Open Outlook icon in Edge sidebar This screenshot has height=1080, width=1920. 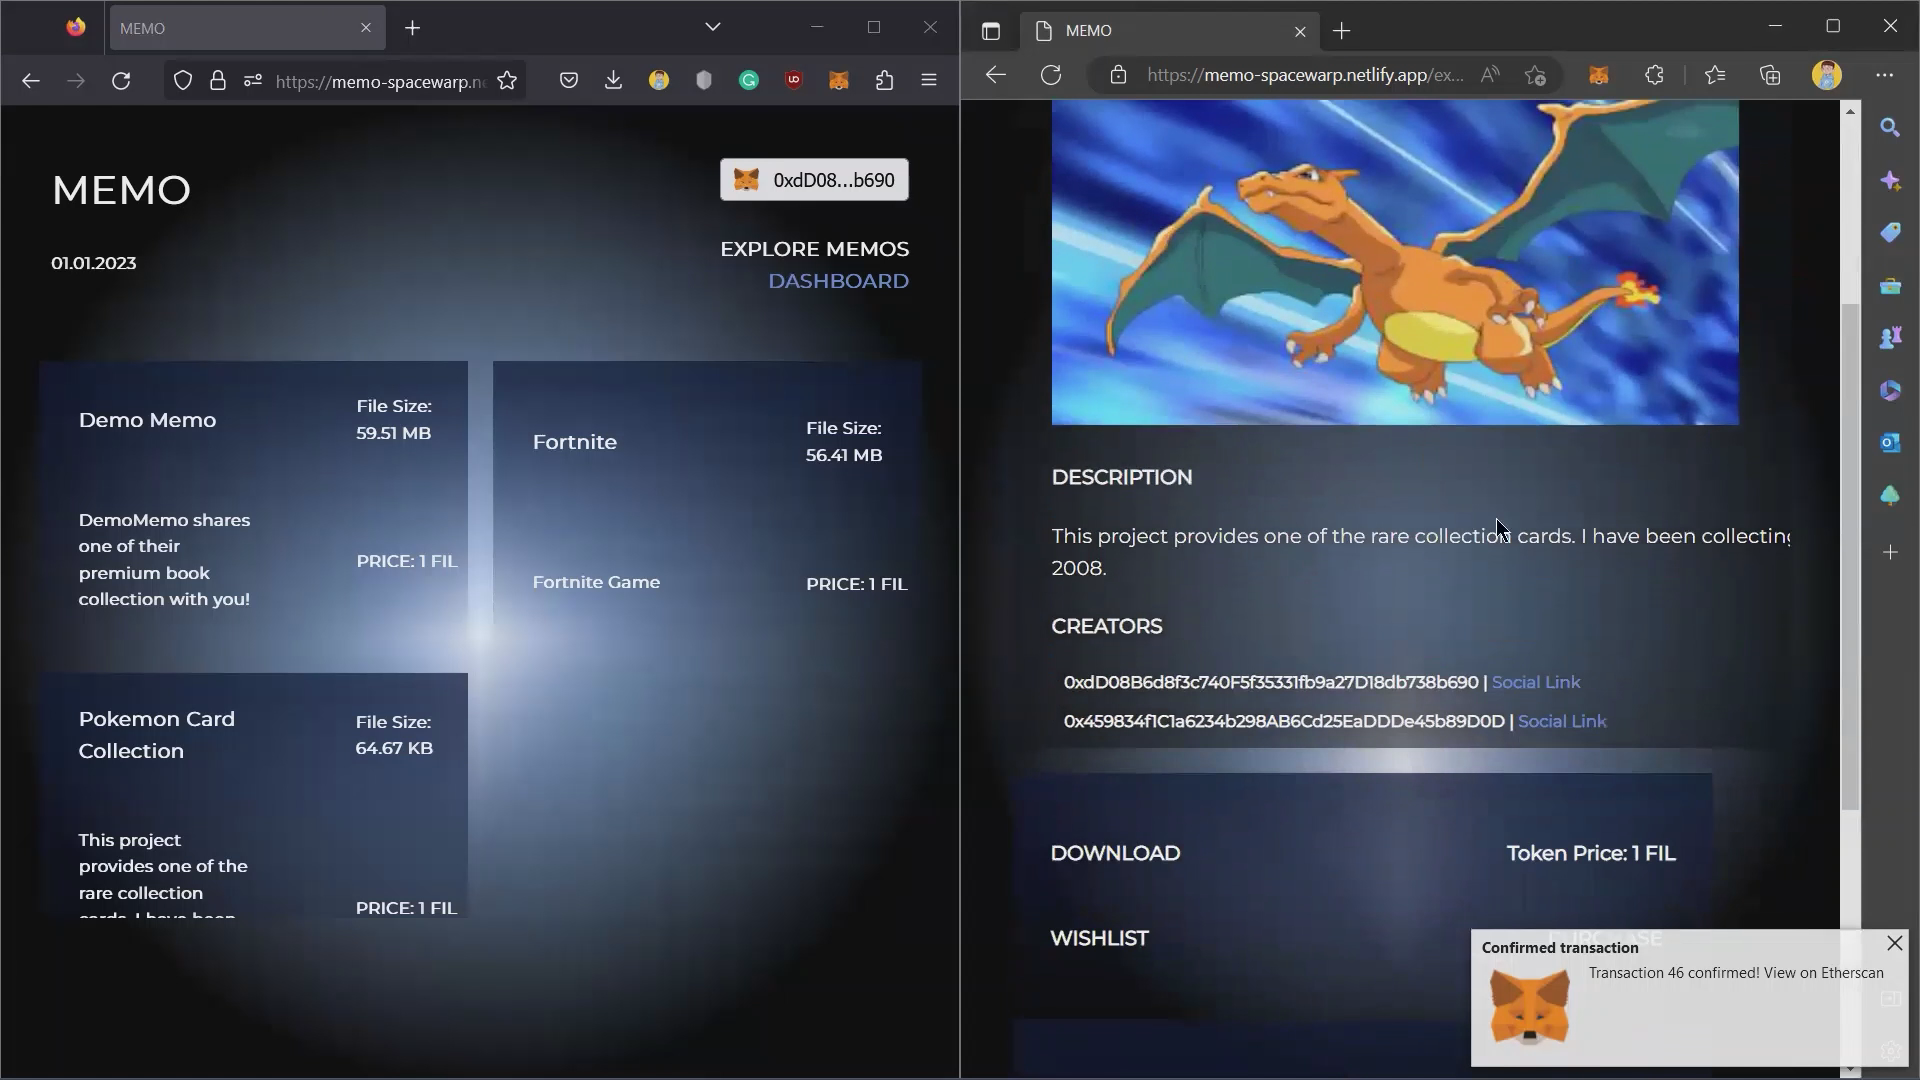[1890, 442]
